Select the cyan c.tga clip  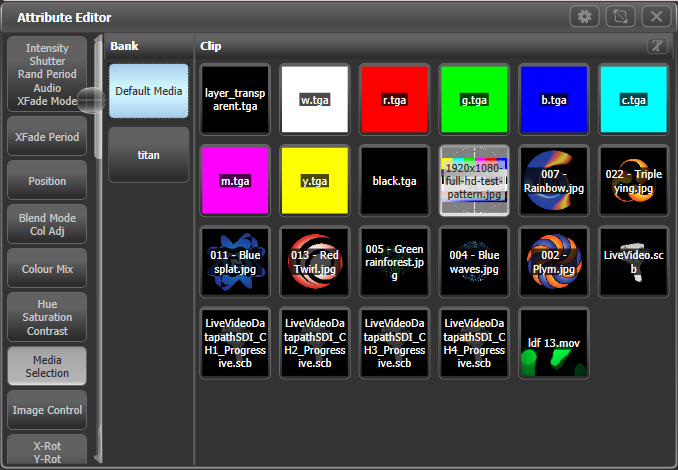633,99
